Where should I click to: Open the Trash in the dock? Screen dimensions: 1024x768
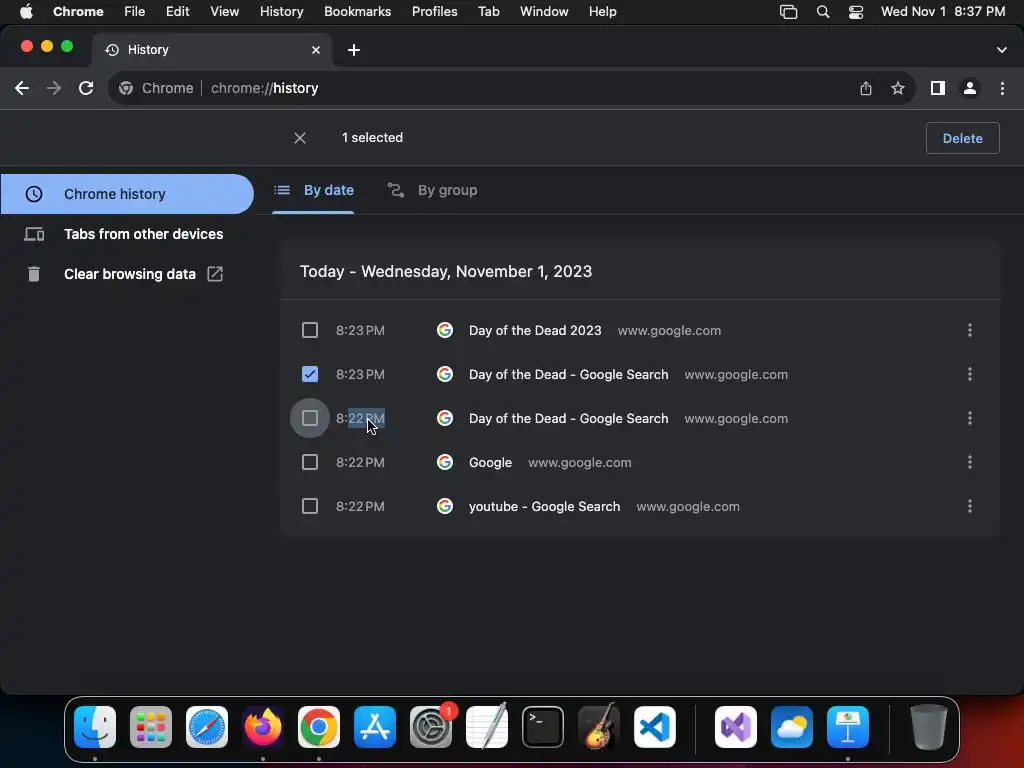pos(929,727)
